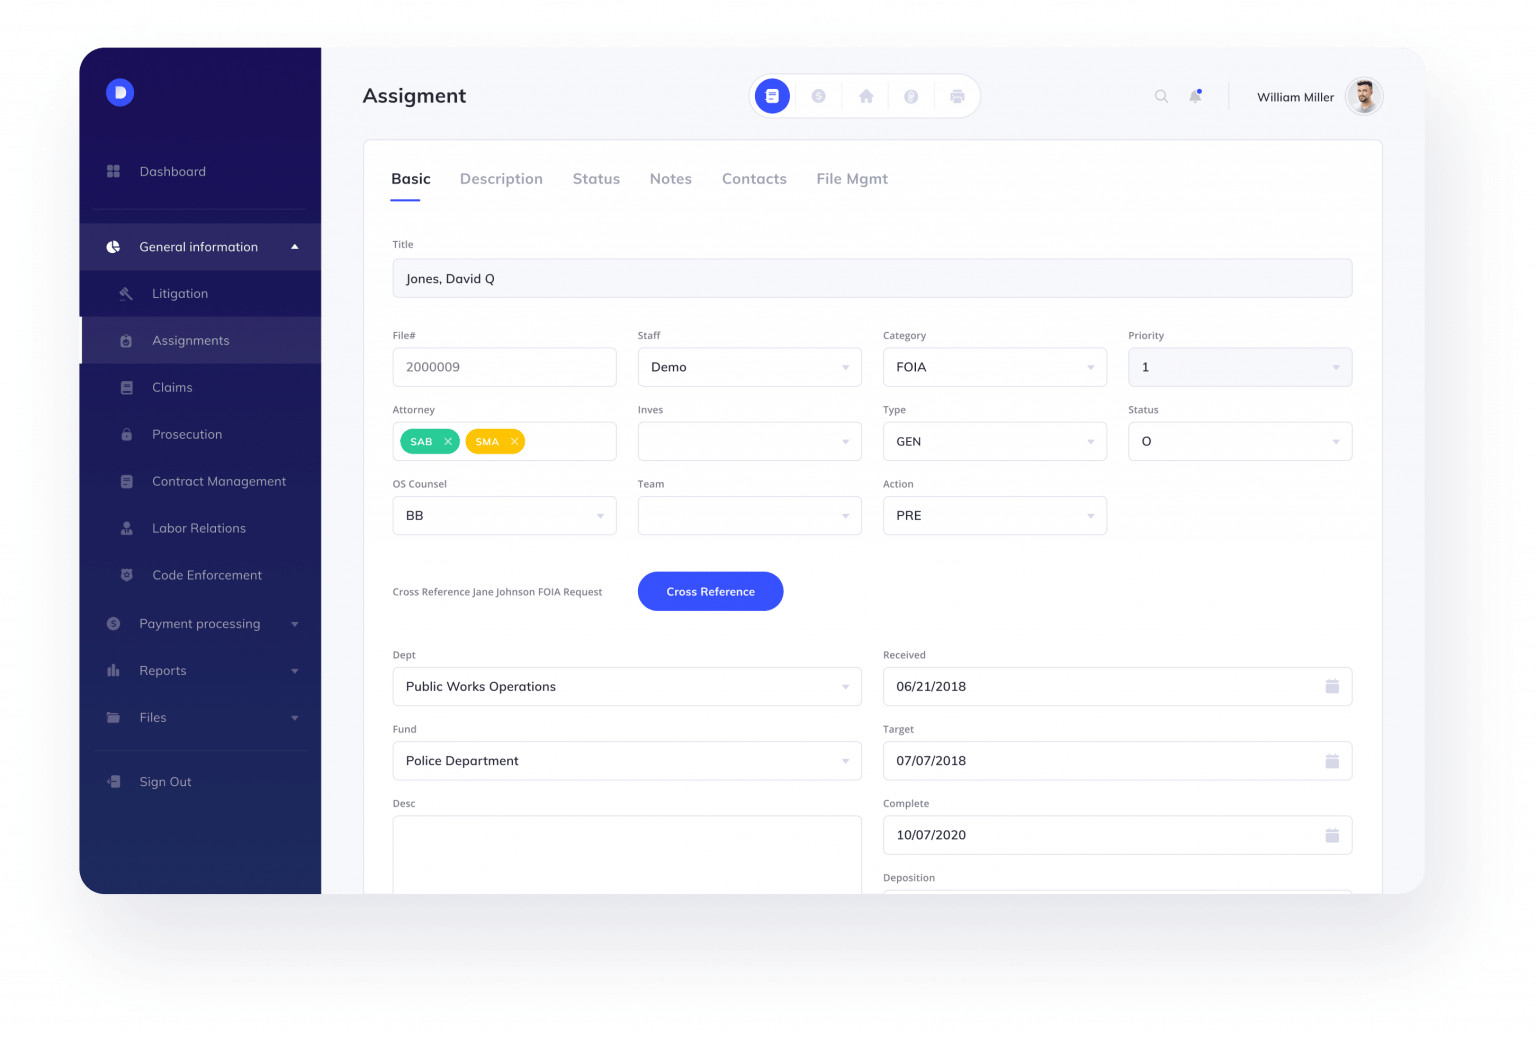Open the notifications bell icon
Screen dimensions: 1536x1037
[x=1195, y=96]
